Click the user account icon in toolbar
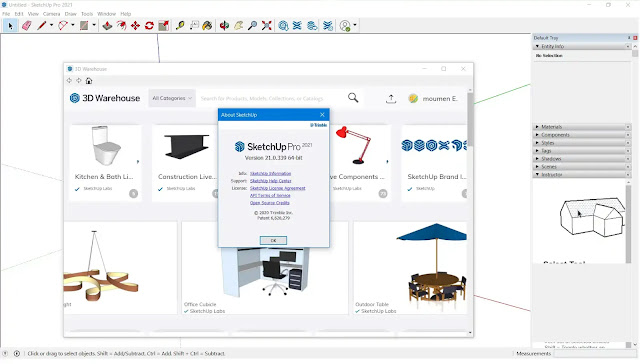640x364 pixels. (345, 26)
